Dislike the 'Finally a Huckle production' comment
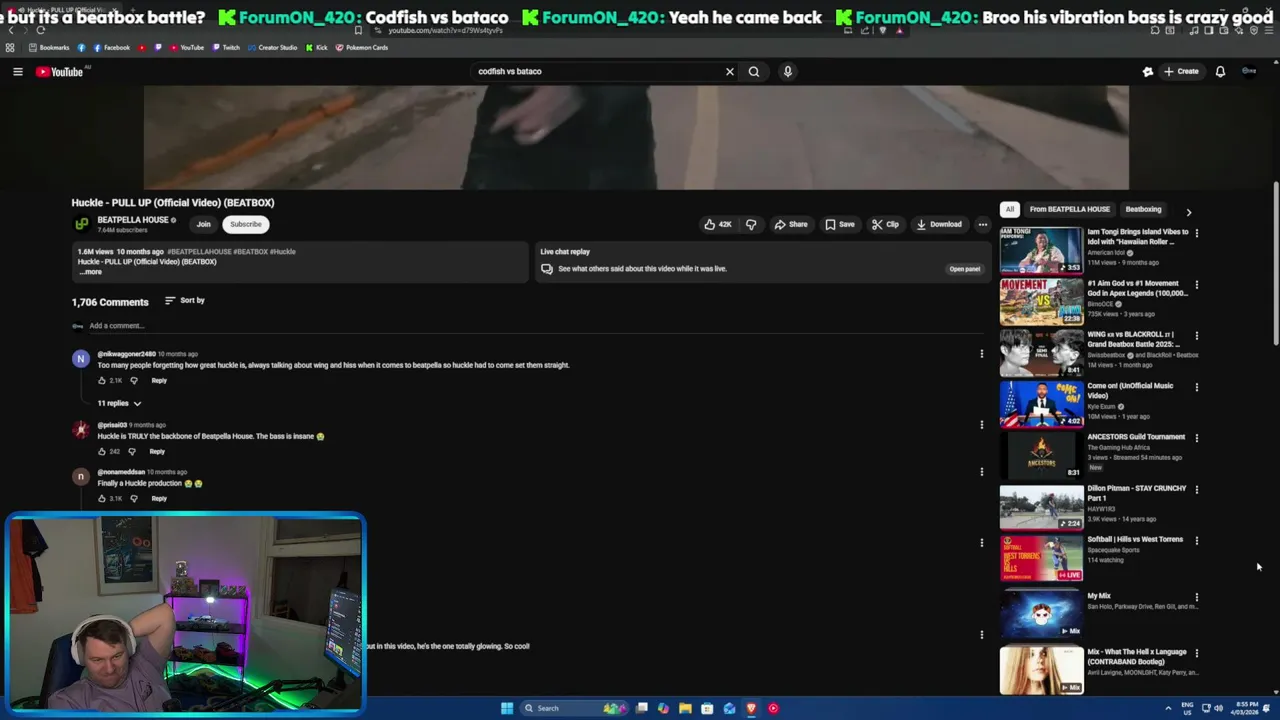Screen dimensions: 1280x720 [x=134, y=498]
